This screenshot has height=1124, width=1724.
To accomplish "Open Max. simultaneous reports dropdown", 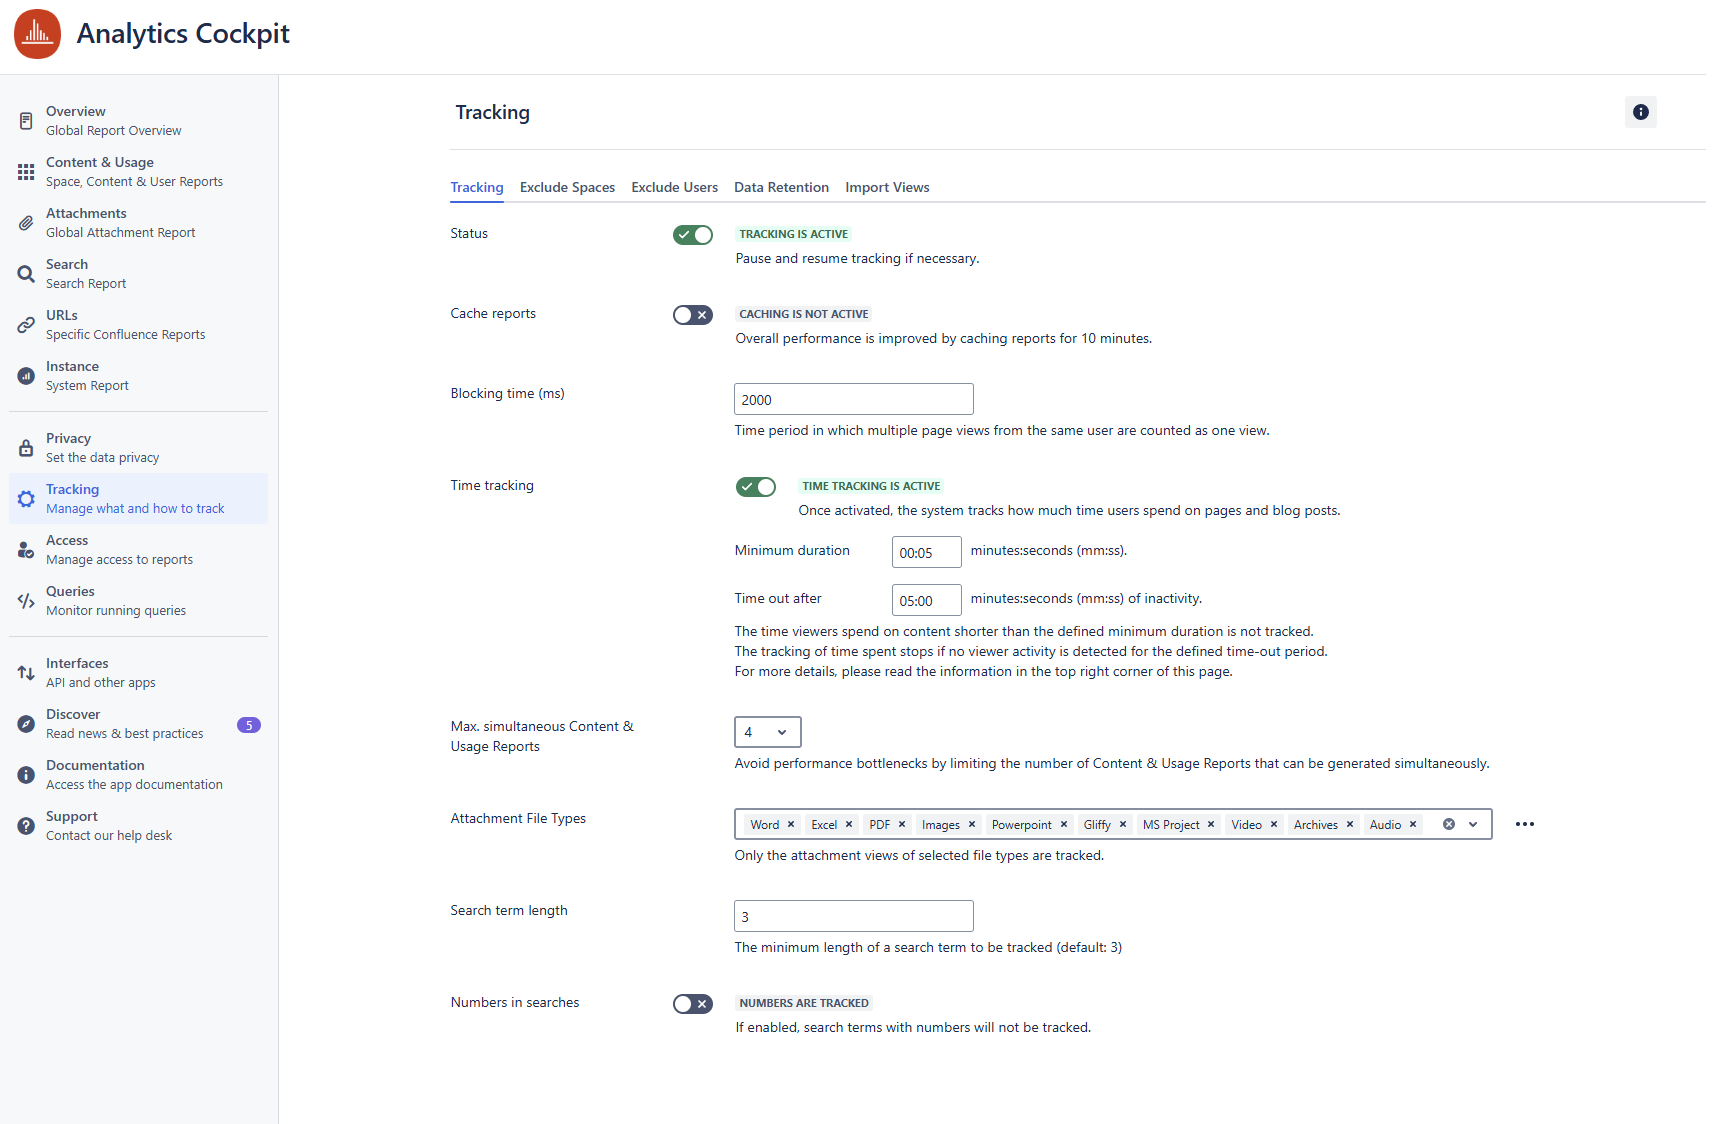I will [x=767, y=732].
